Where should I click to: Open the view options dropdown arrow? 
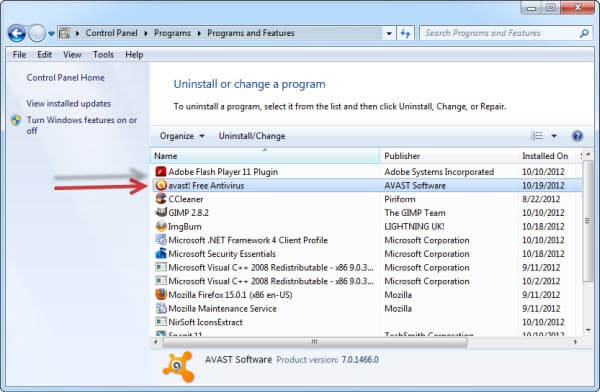tap(554, 136)
